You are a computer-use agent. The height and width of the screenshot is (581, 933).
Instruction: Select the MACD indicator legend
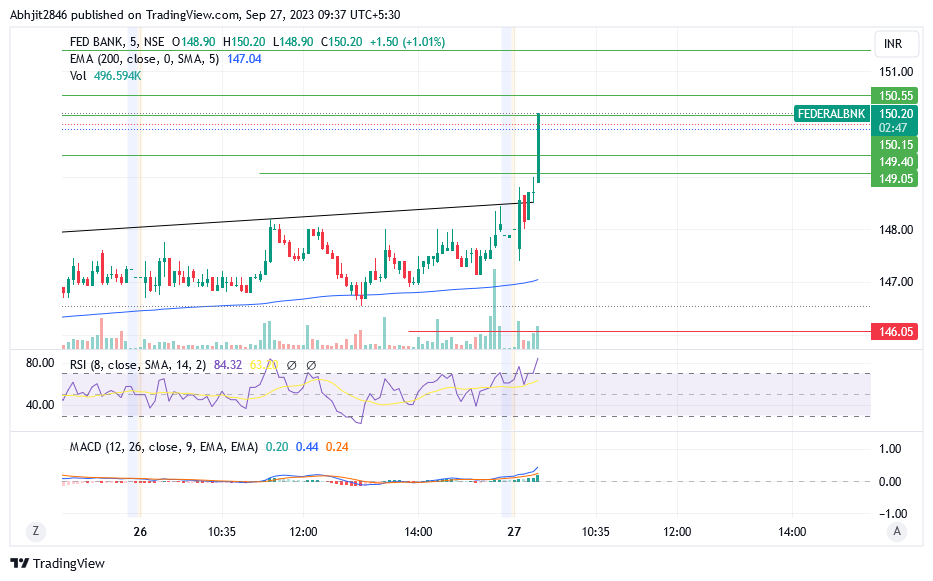(164, 446)
